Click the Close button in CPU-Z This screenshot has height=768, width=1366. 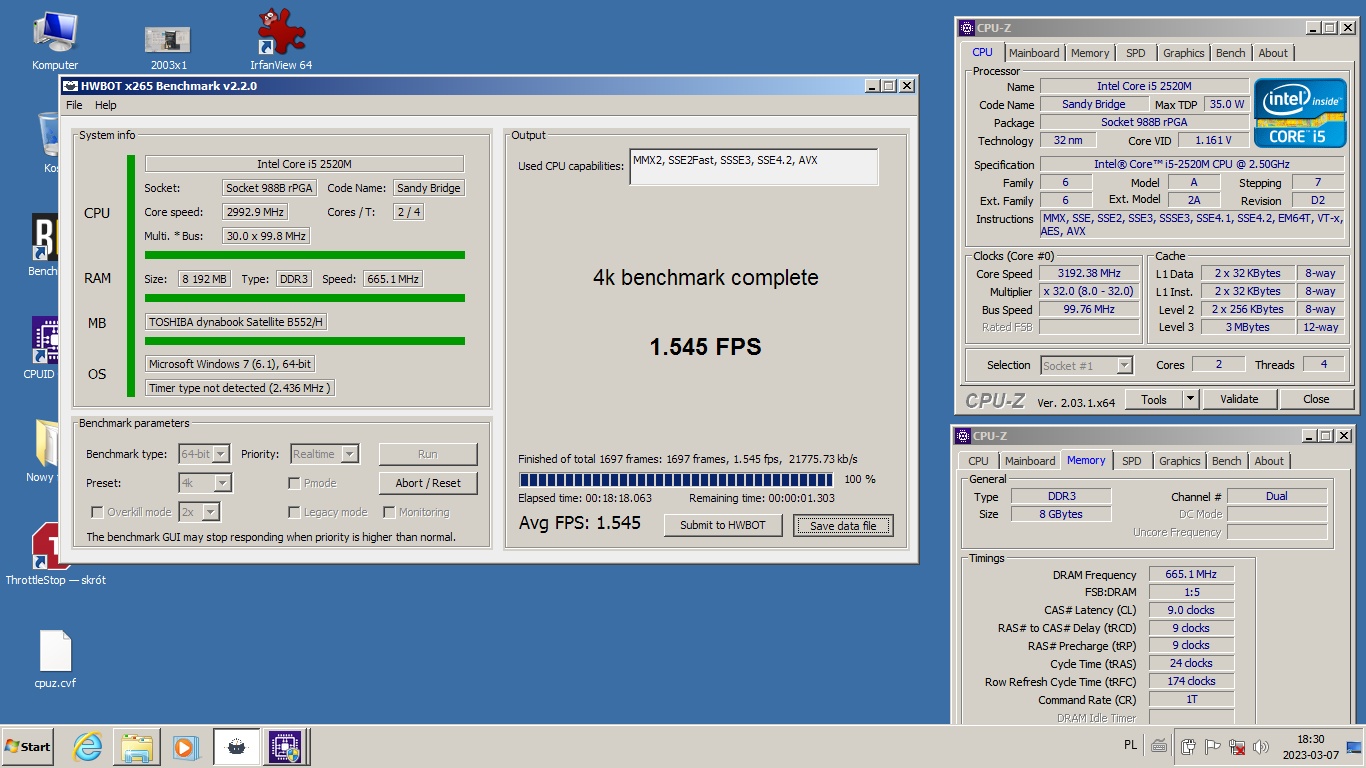[1316, 399]
